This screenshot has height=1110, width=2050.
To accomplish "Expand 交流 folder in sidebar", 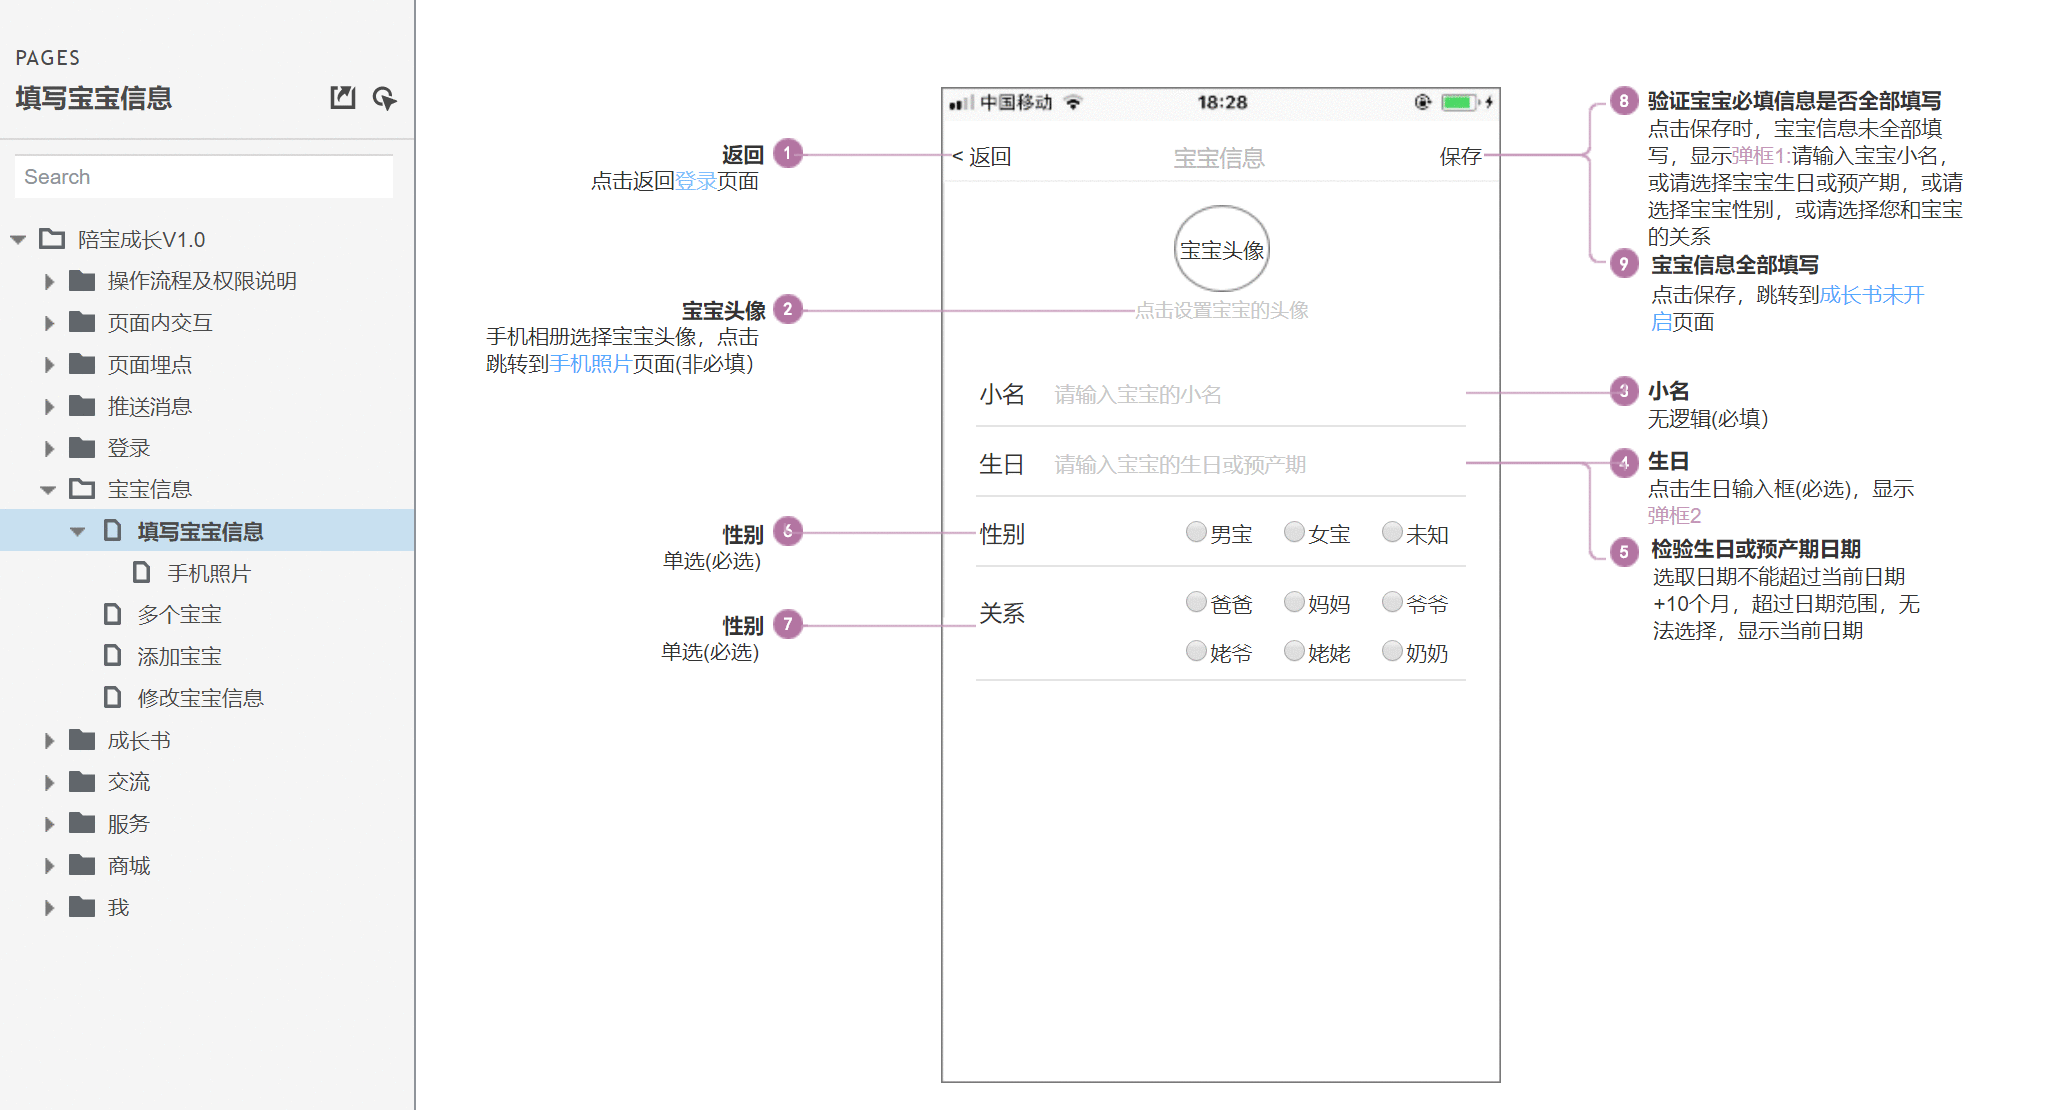I will pyautogui.click(x=49, y=782).
